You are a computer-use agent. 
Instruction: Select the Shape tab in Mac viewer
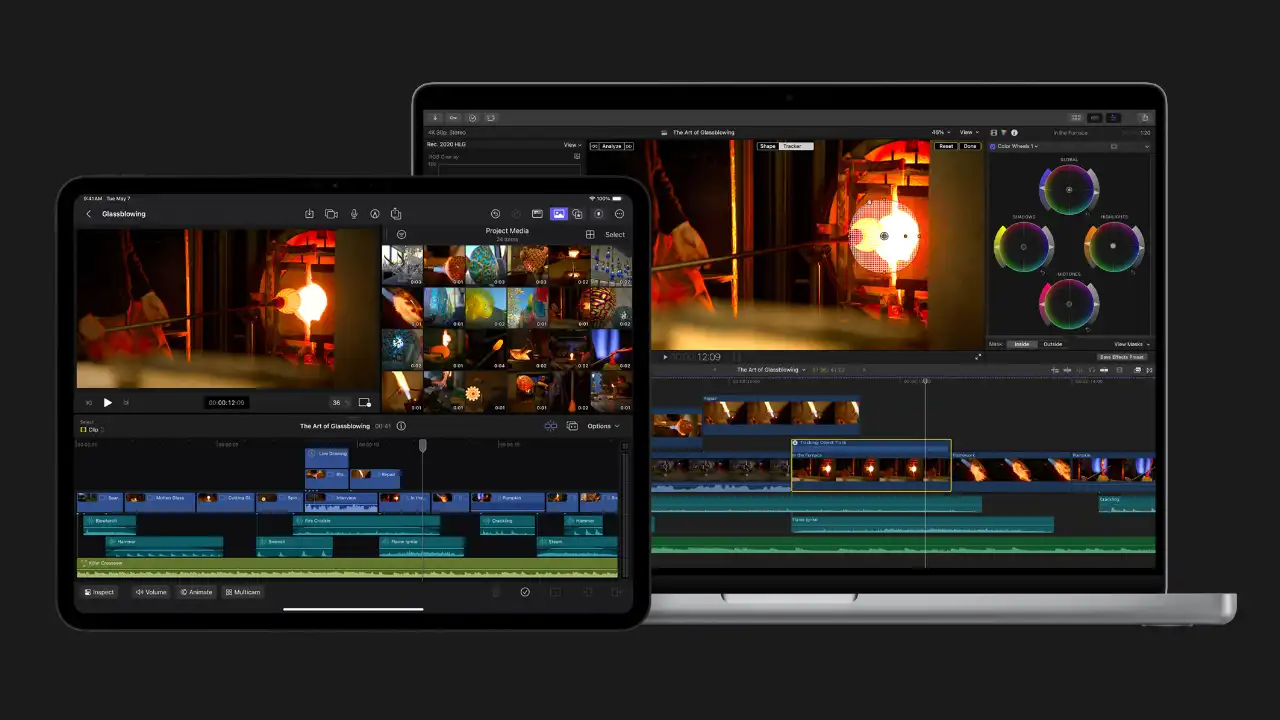(768, 146)
